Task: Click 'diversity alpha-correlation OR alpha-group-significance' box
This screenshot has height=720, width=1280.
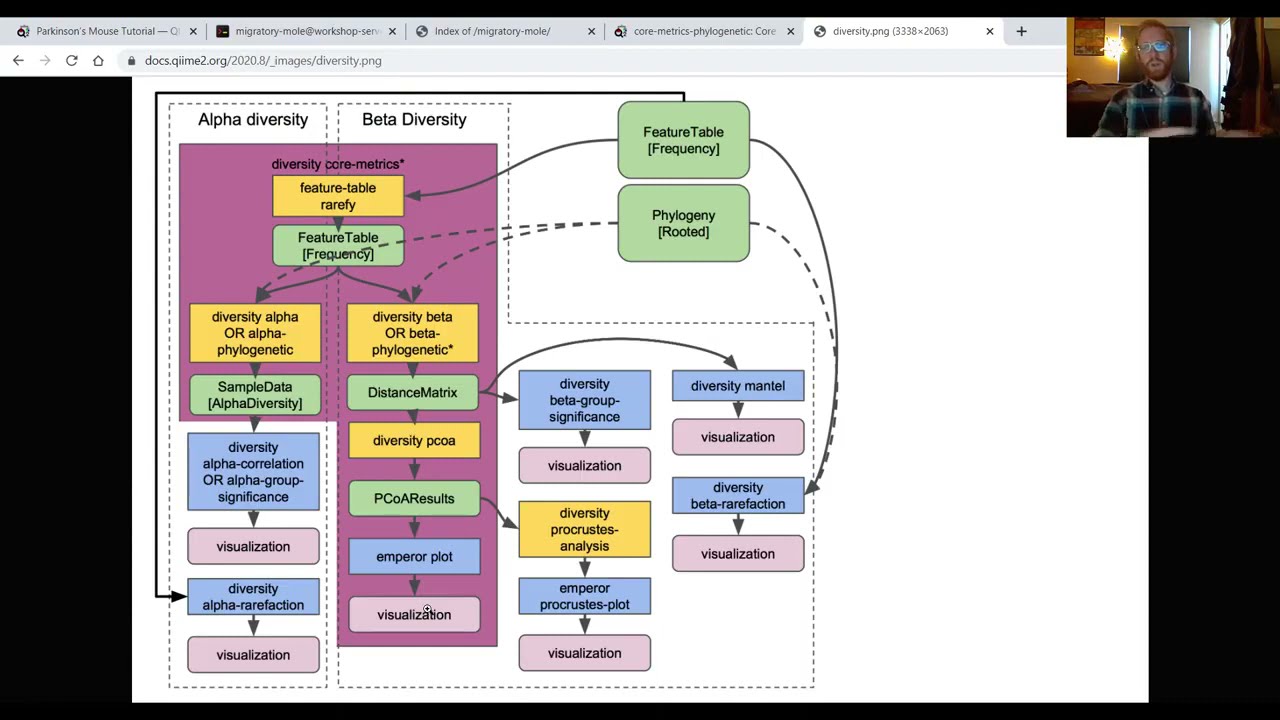Action: tap(253, 472)
